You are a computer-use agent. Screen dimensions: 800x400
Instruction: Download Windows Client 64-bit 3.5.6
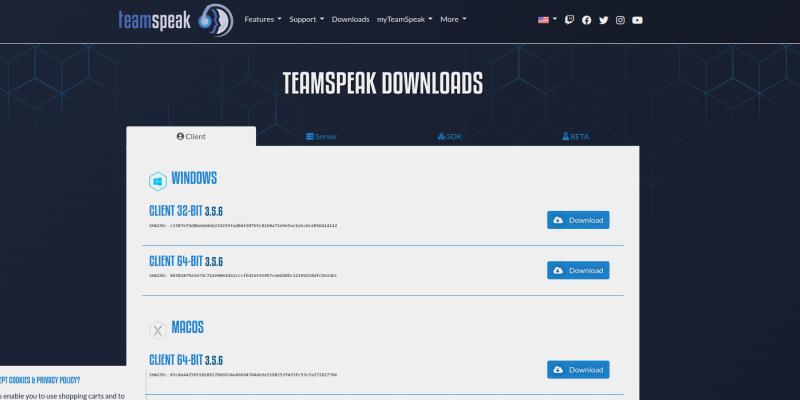pos(578,270)
